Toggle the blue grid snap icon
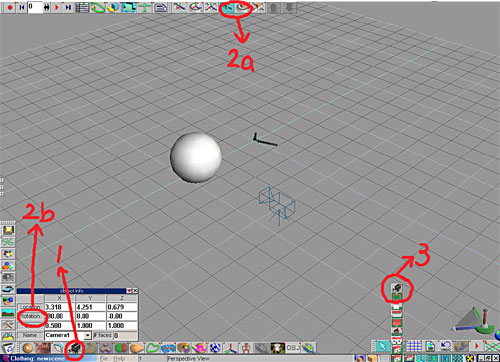 [414, 347]
